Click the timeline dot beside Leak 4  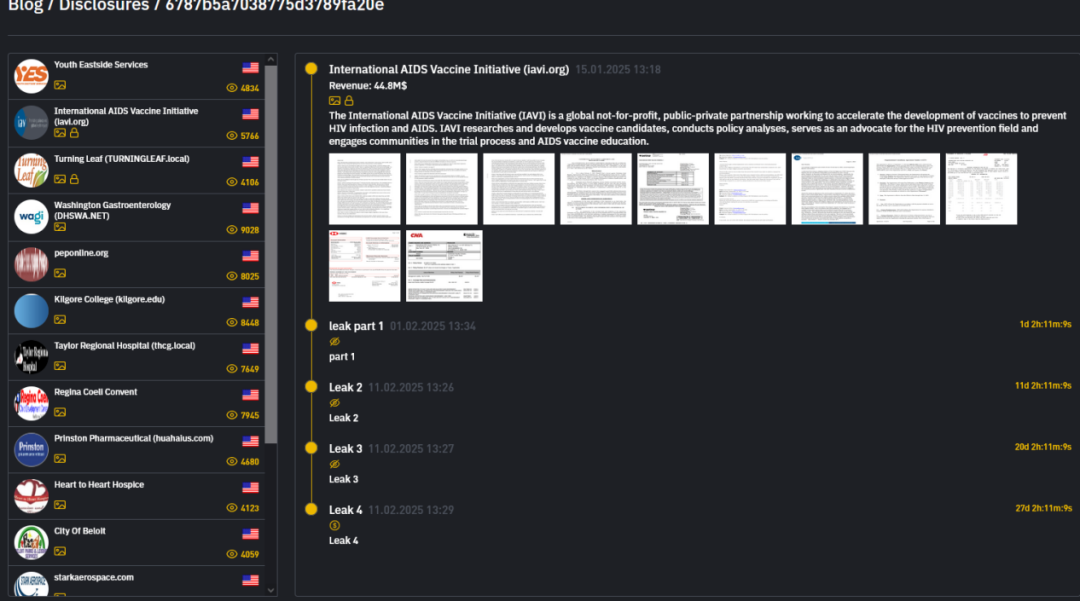(311, 509)
